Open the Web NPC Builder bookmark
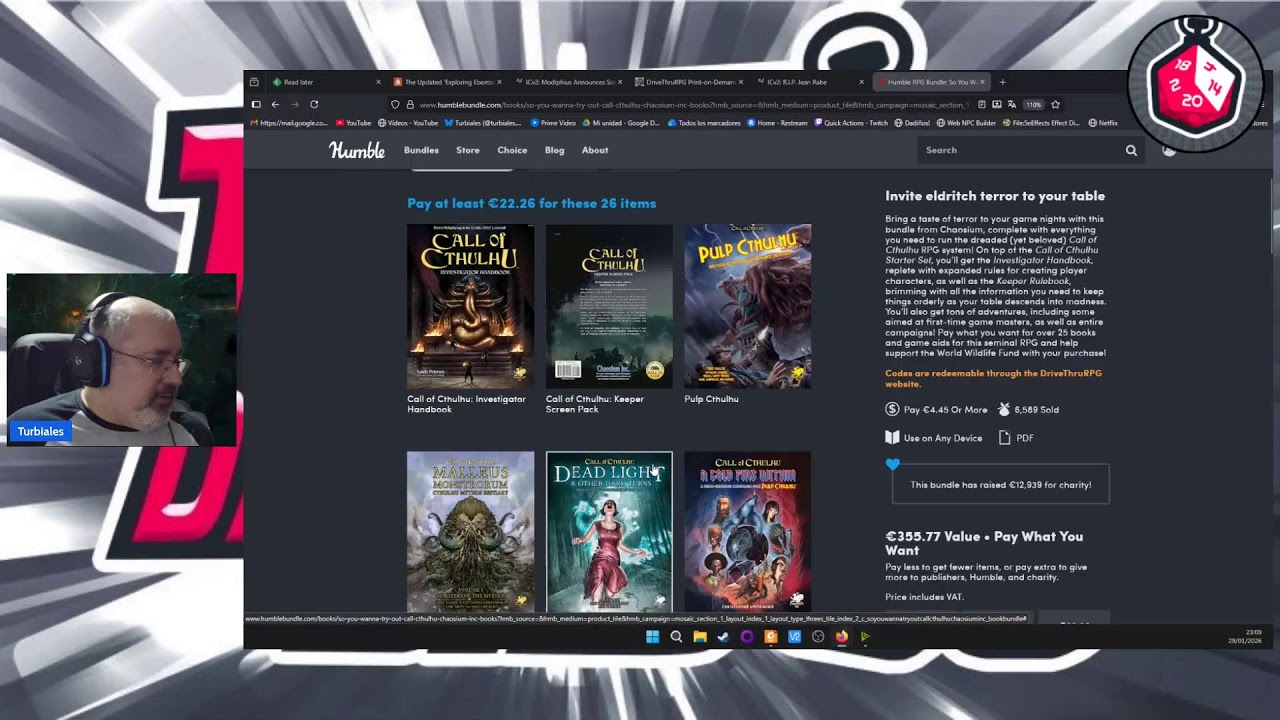Viewport: 1280px width, 720px height. pyautogui.click(x=966, y=123)
